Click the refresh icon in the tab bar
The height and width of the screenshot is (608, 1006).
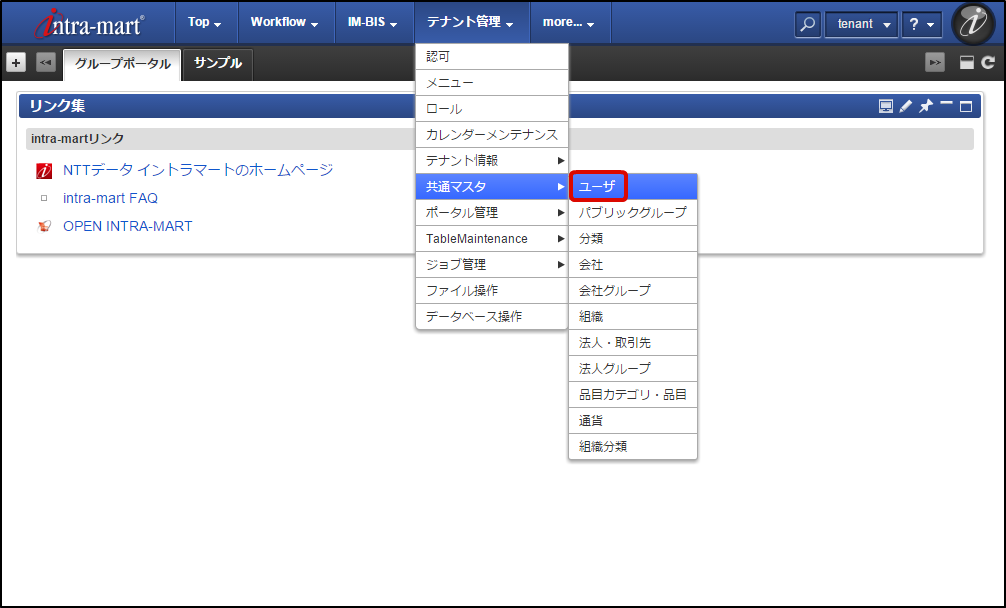point(988,62)
